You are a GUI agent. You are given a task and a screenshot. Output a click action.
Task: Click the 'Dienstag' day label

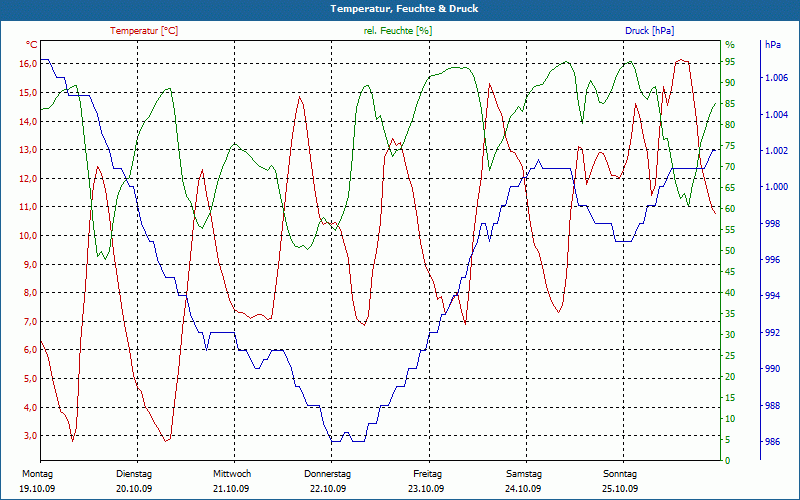[134, 474]
